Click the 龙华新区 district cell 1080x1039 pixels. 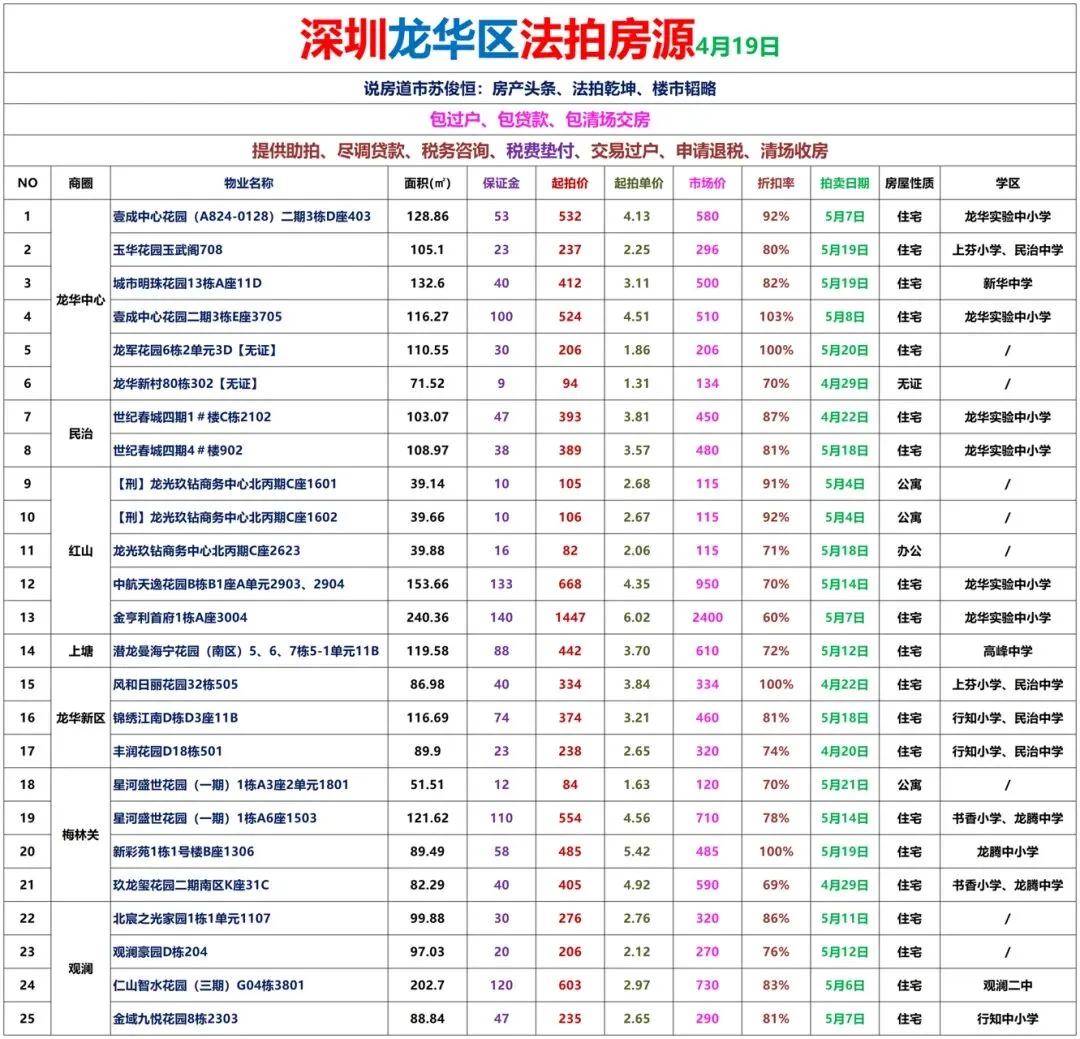(x=81, y=717)
